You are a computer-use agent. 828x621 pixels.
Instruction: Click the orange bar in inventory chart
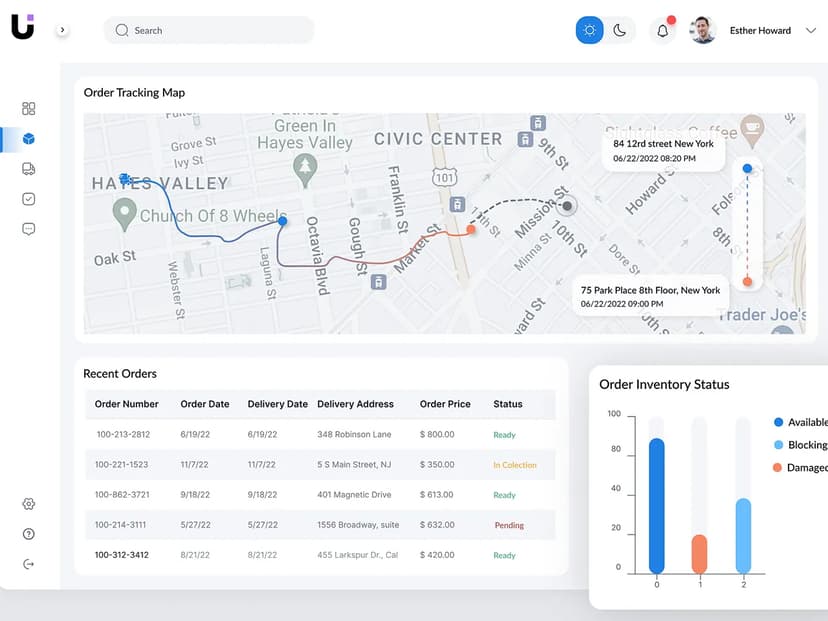click(x=699, y=554)
